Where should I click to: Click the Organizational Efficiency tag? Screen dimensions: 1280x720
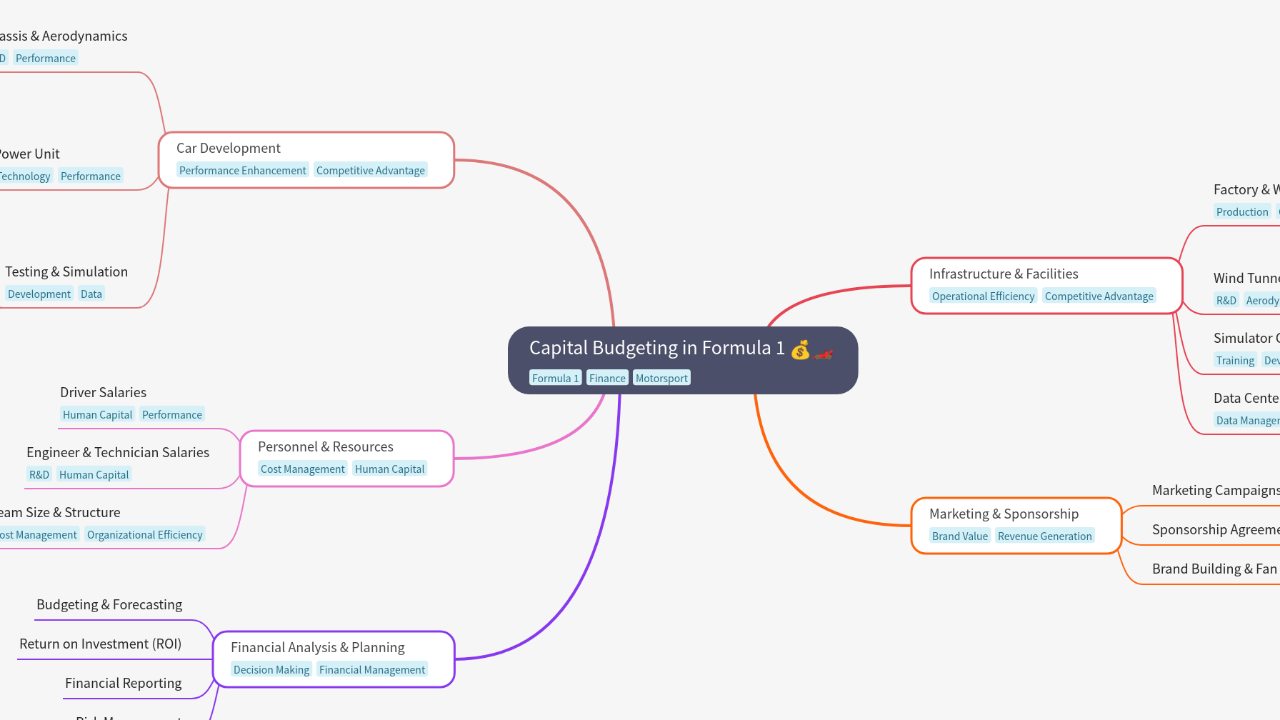tap(145, 535)
